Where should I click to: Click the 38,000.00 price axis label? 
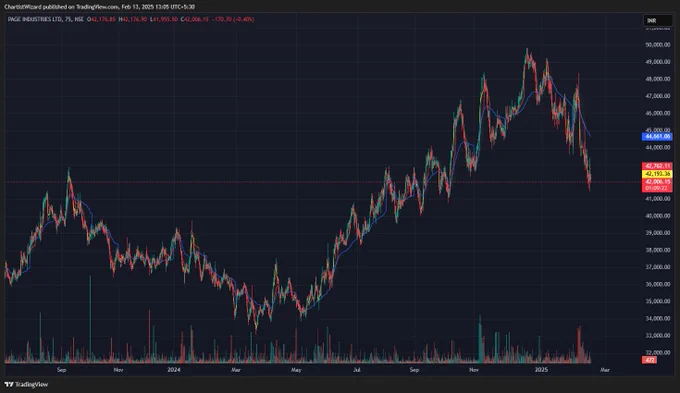pos(658,250)
